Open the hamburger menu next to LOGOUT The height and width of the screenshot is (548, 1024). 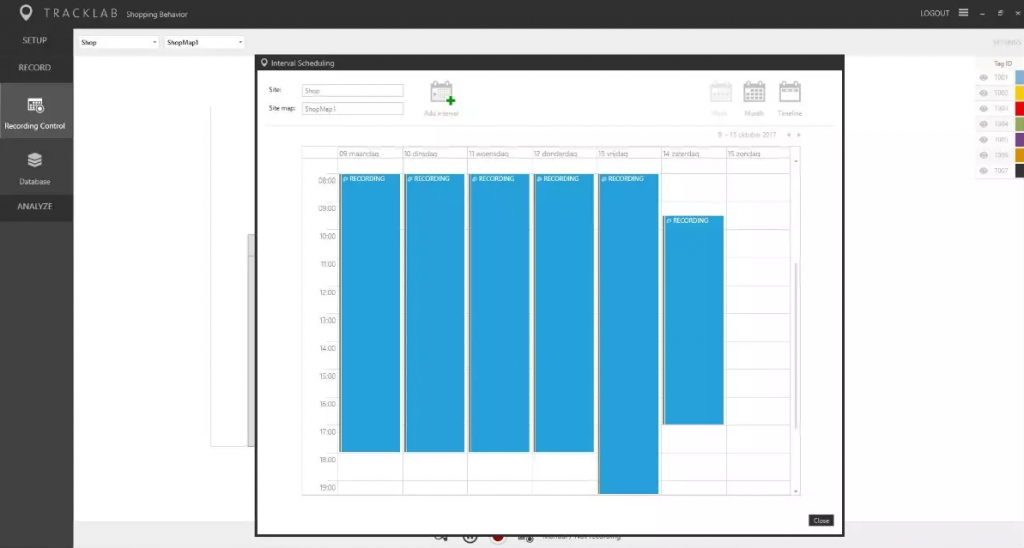pos(963,13)
